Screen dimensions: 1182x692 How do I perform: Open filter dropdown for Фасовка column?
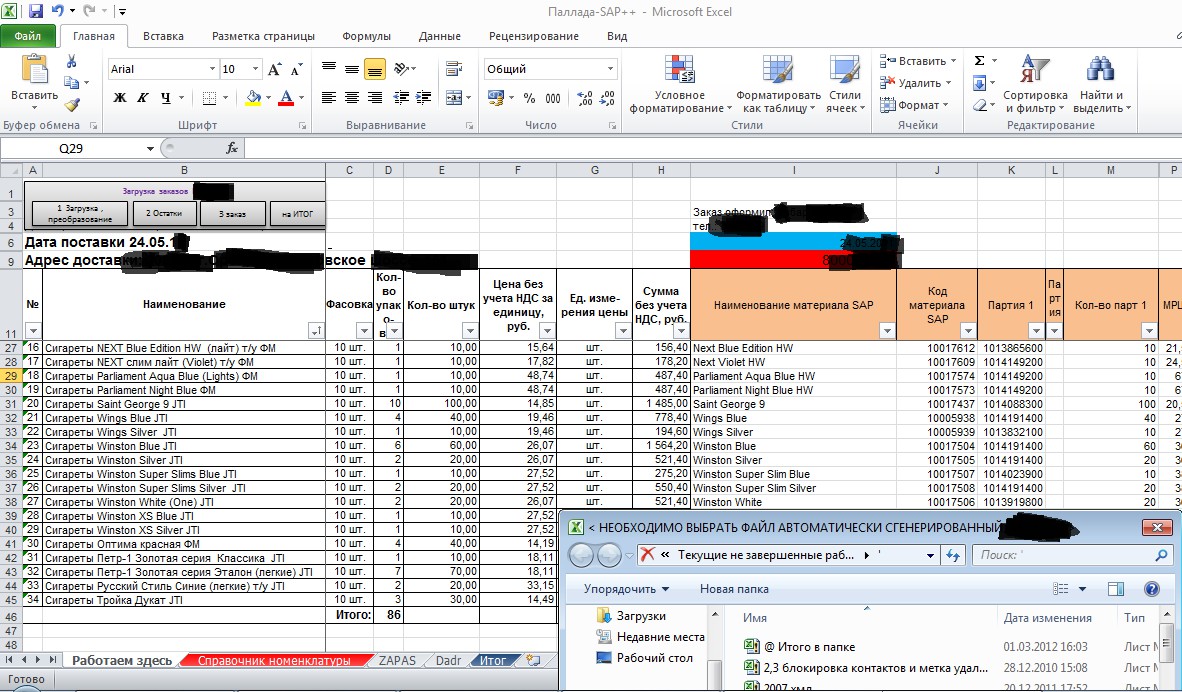(364, 331)
